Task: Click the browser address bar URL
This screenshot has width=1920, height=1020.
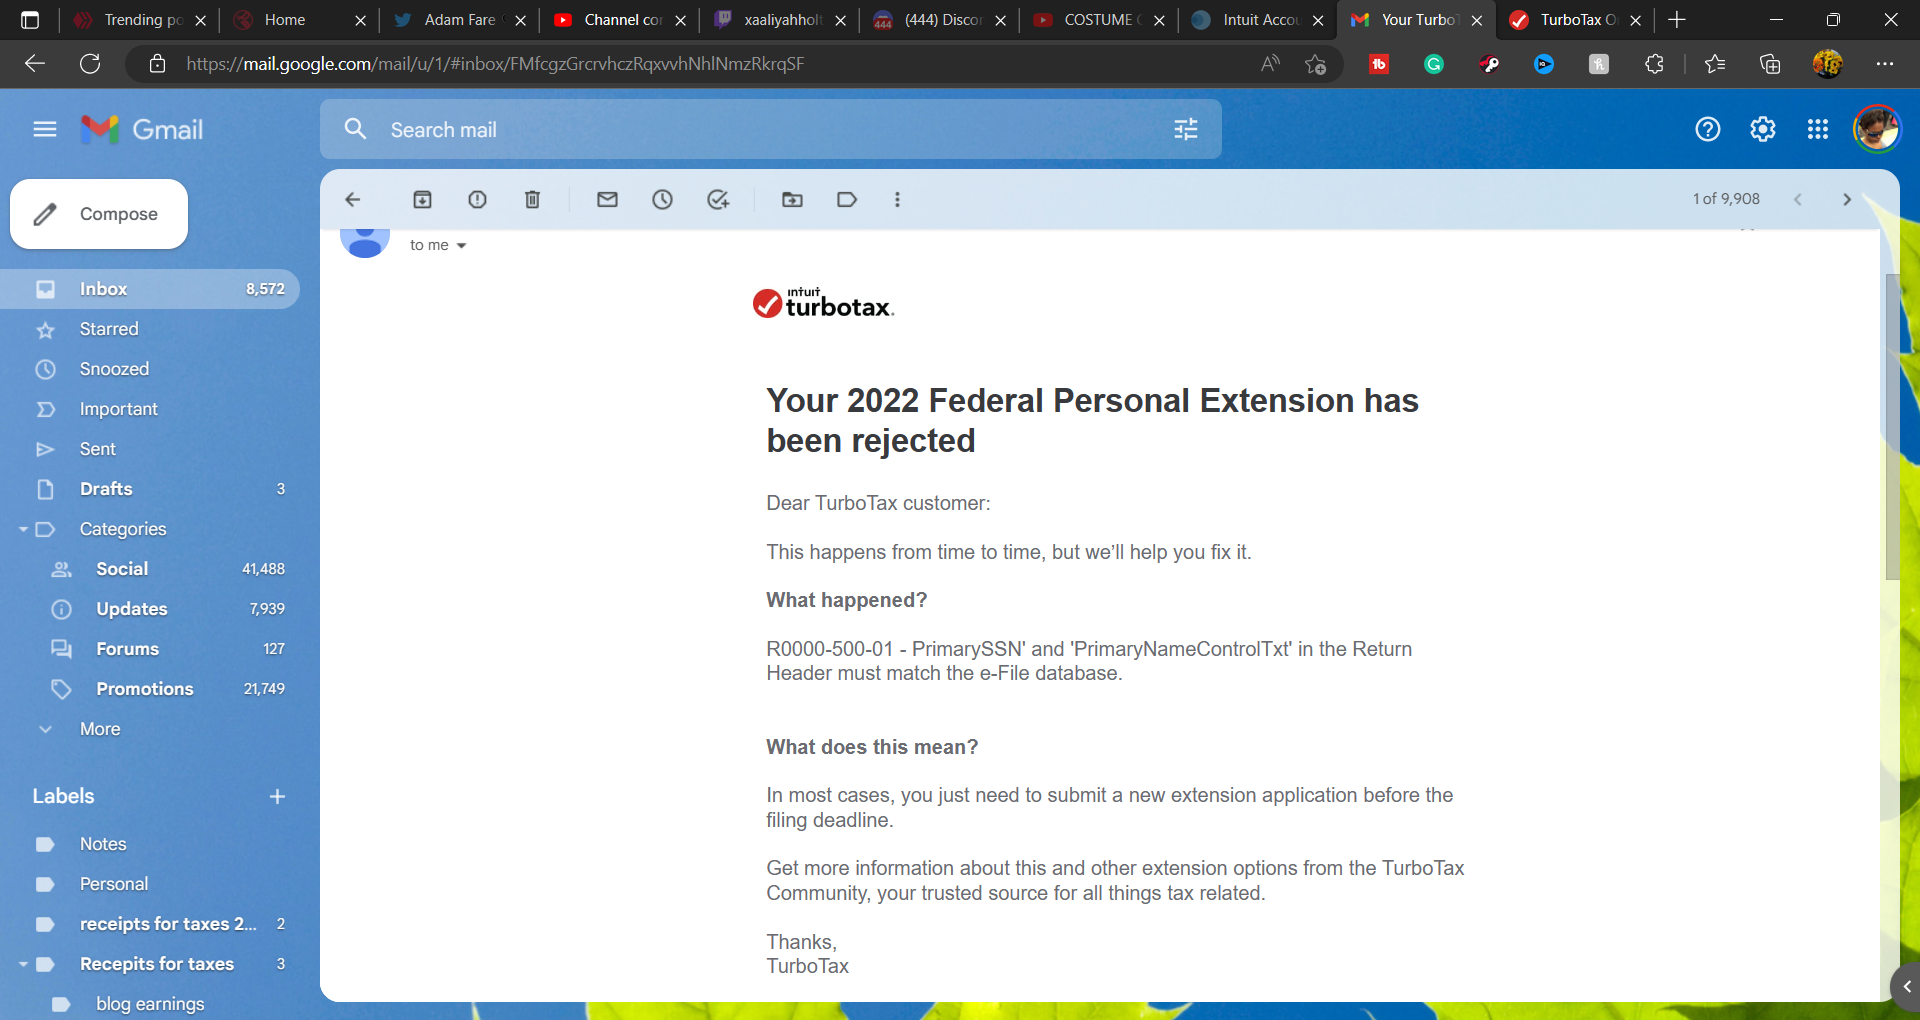Action: [x=495, y=64]
